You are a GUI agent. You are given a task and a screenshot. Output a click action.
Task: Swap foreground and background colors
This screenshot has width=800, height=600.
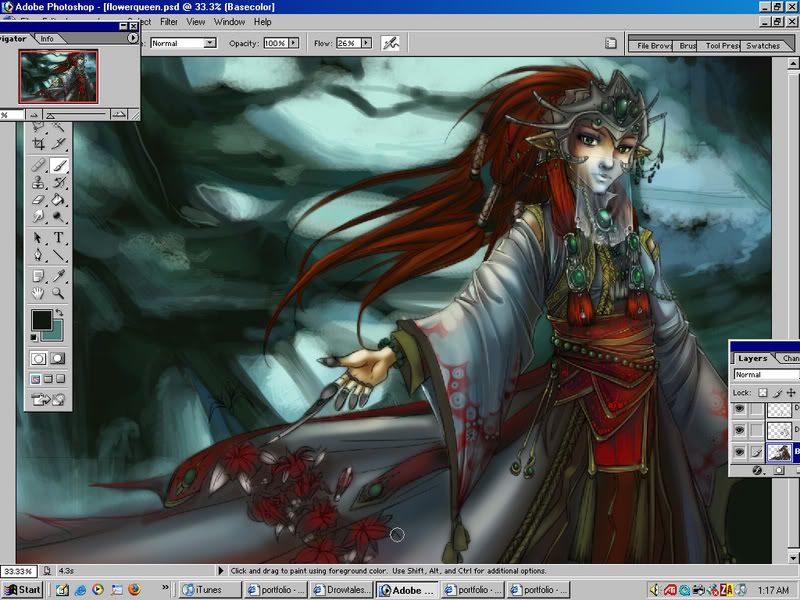pos(59,312)
